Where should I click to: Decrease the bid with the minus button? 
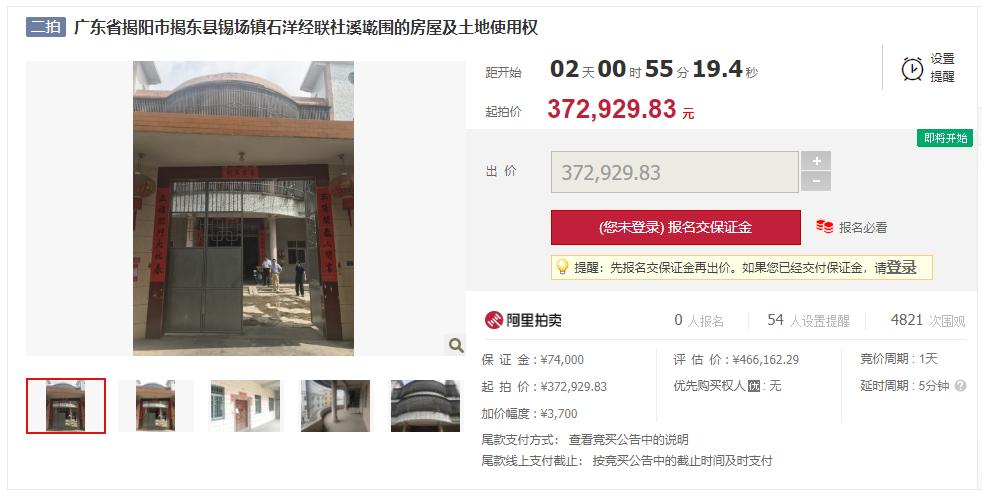point(816,181)
